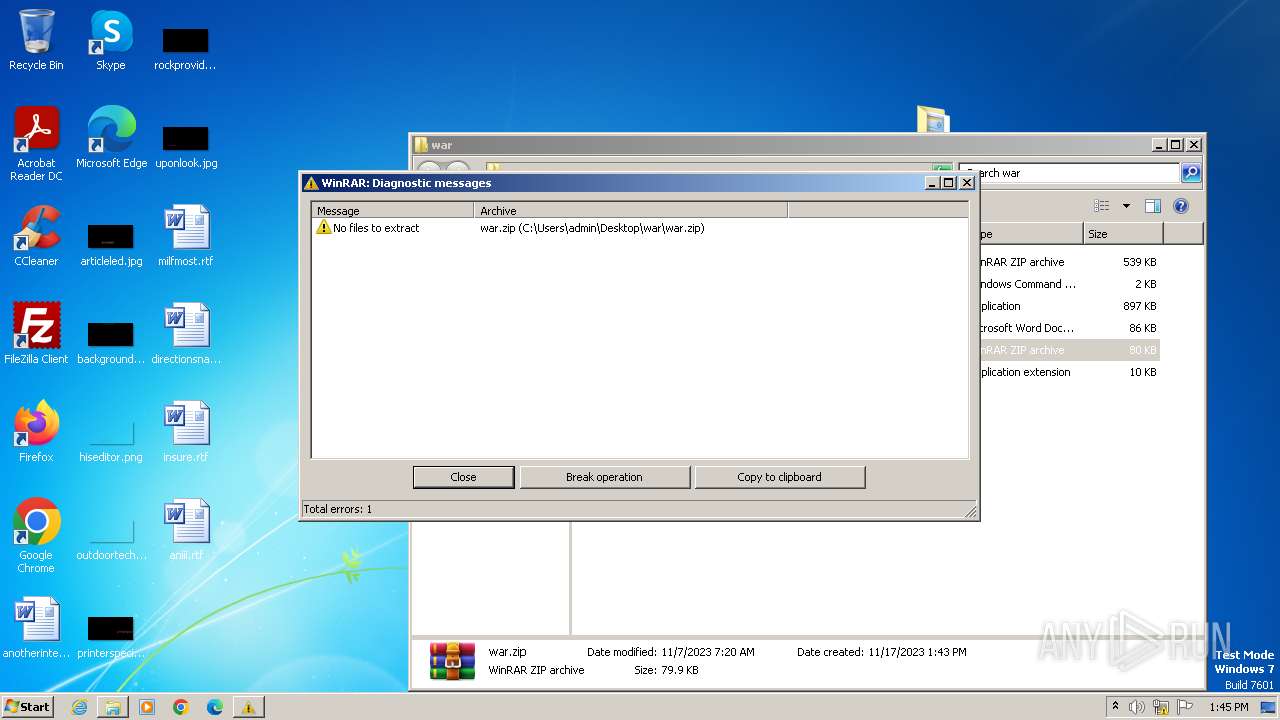
Task: Select hiseditor.png desktop file
Action: pyautogui.click(x=111, y=438)
